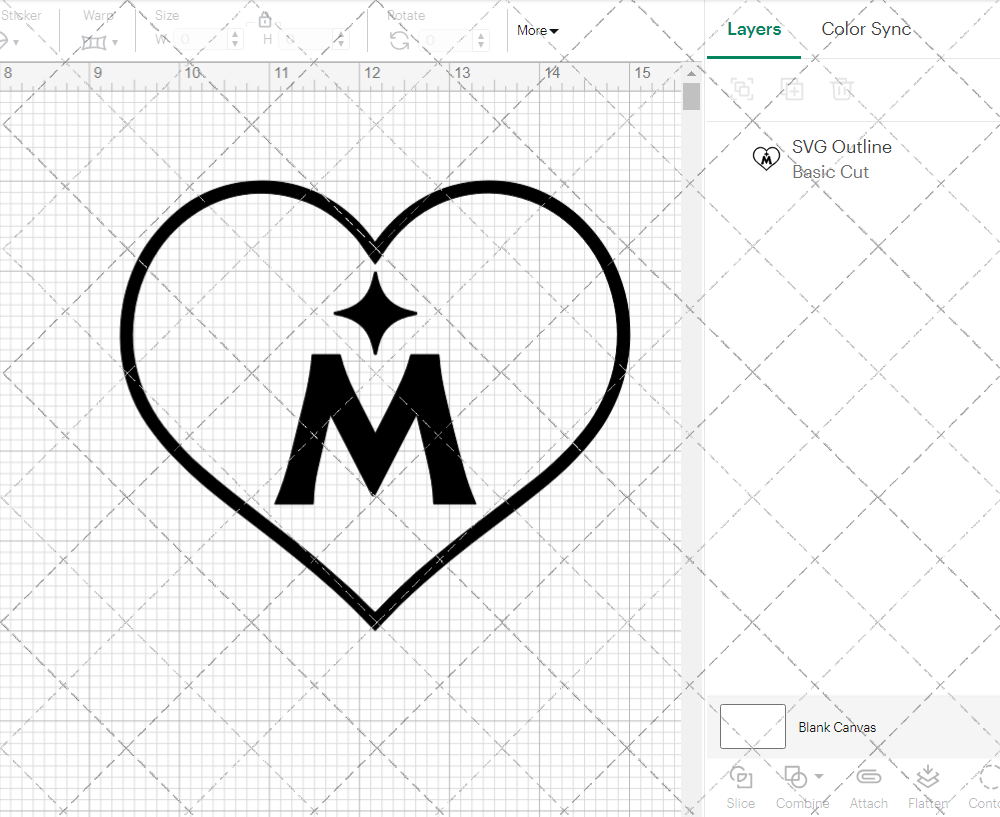Select the SVG Outline layer name
This screenshot has width=1000, height=817.
(x=842, y=147)
